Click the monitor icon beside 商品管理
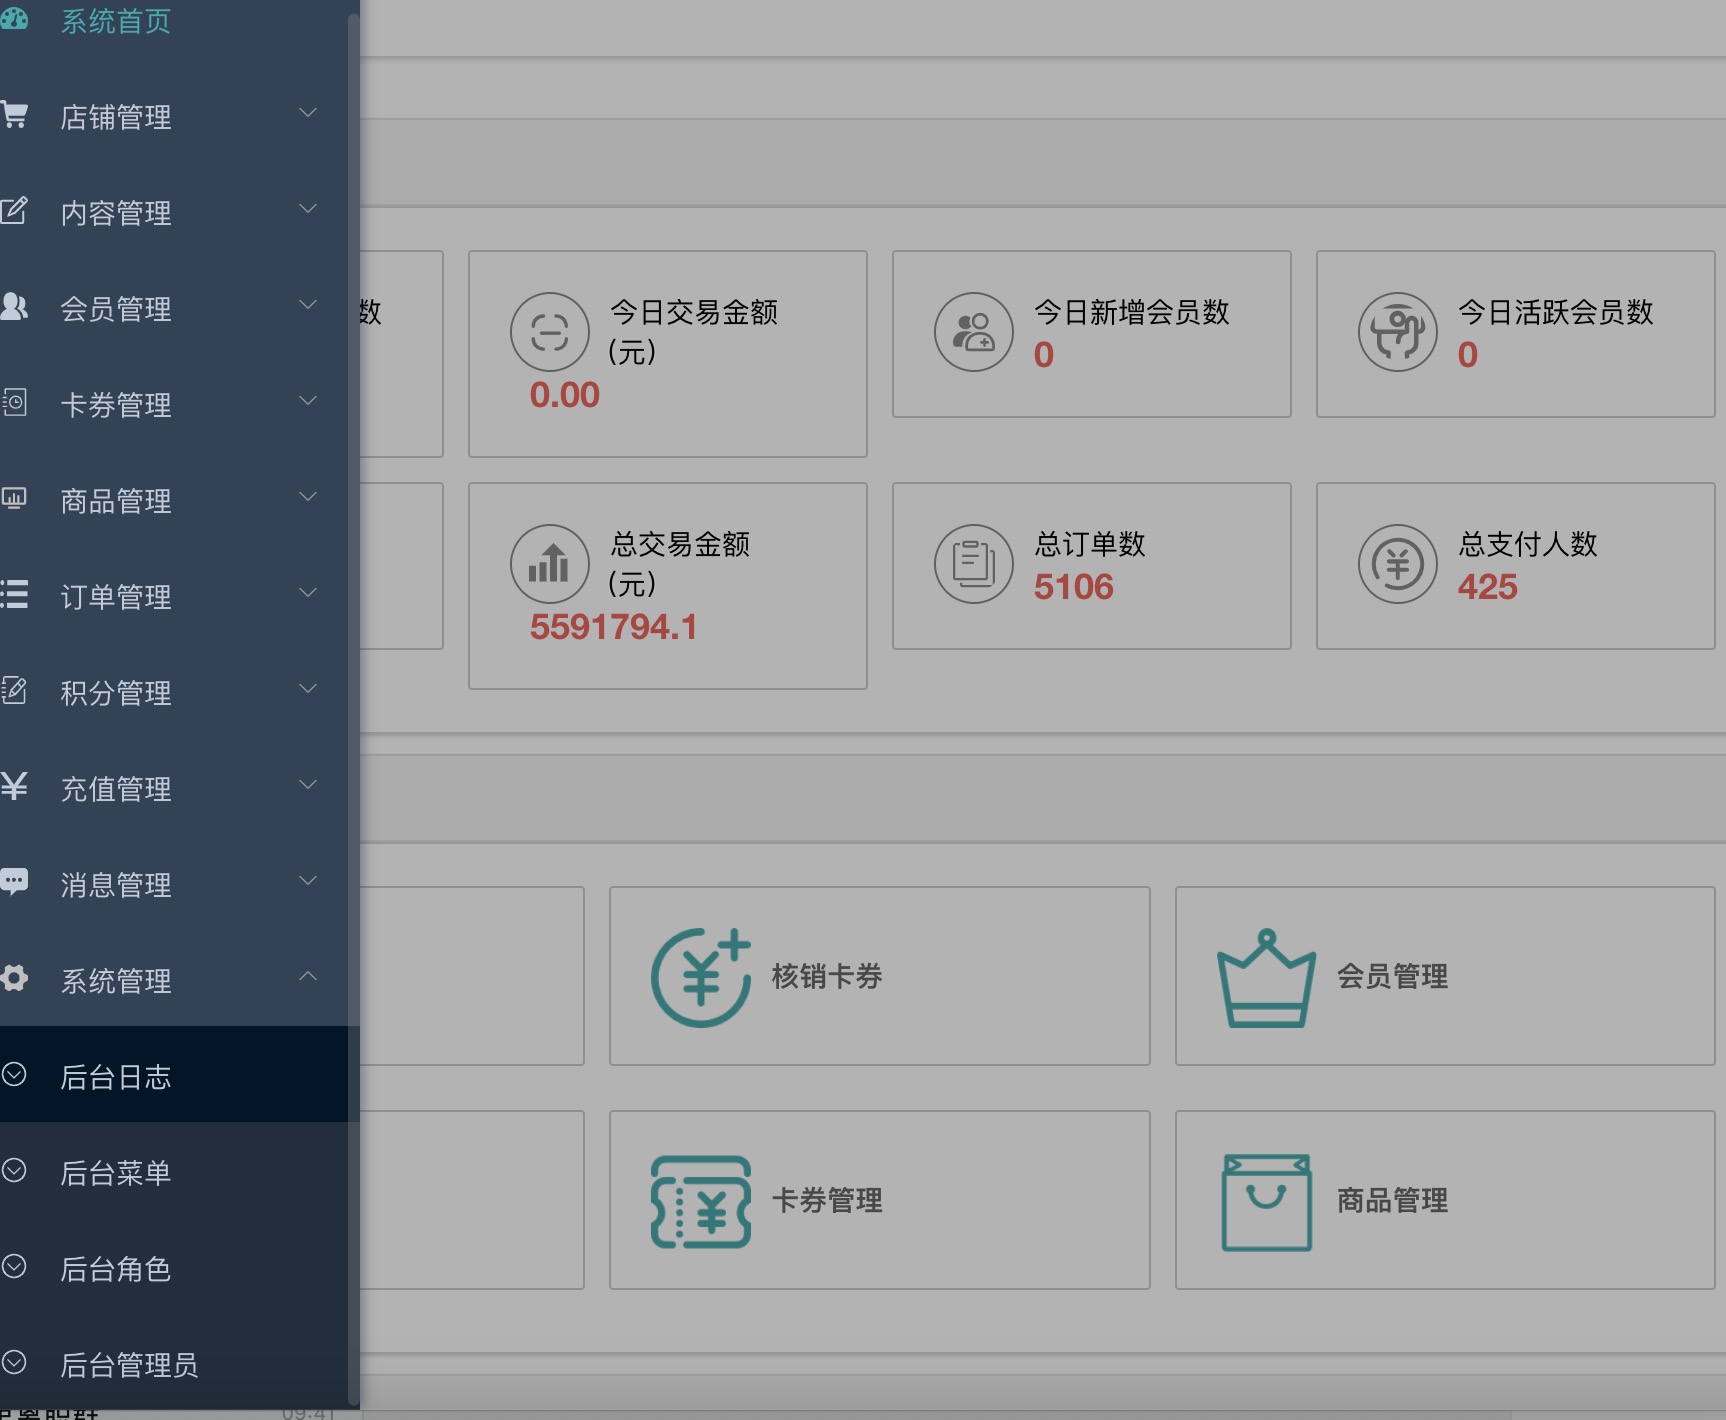 pyautogui.click(x=14, y=498)
